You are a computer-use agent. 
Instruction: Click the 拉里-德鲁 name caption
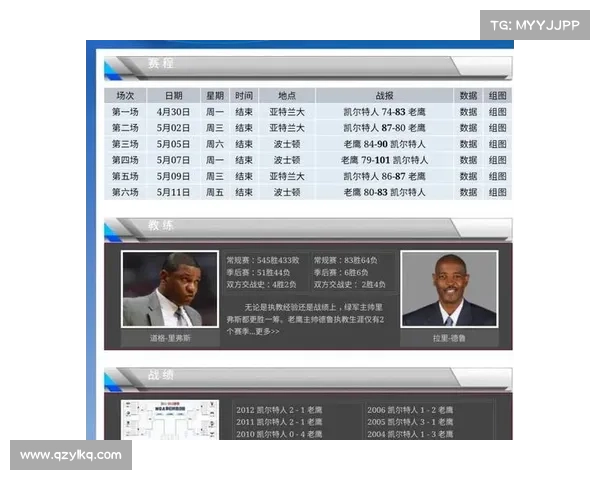click(449, 339)
